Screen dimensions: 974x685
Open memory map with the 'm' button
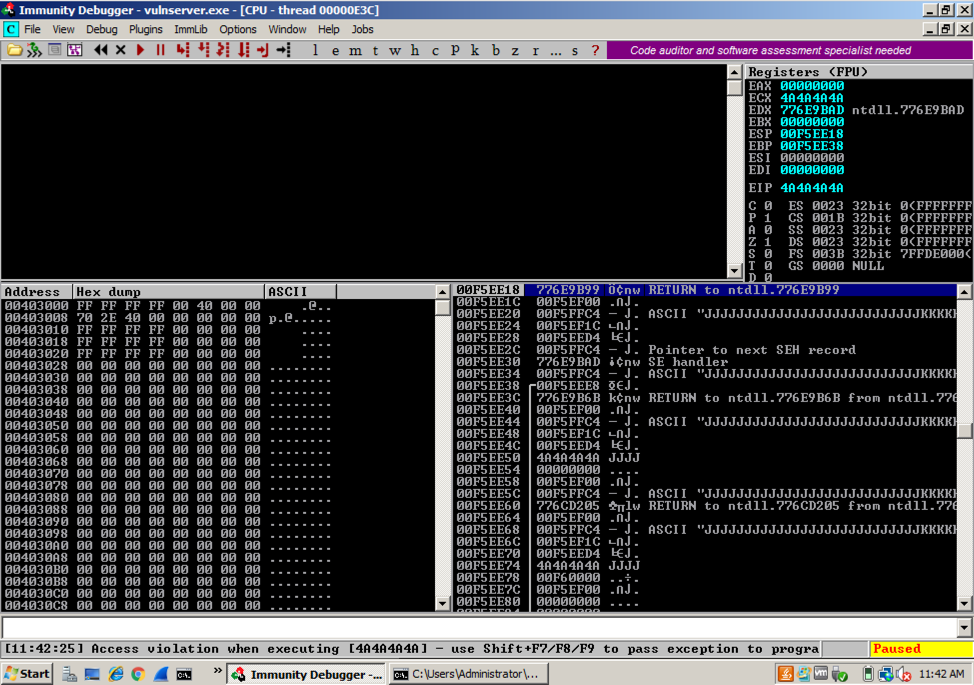[x=355, y=50]
